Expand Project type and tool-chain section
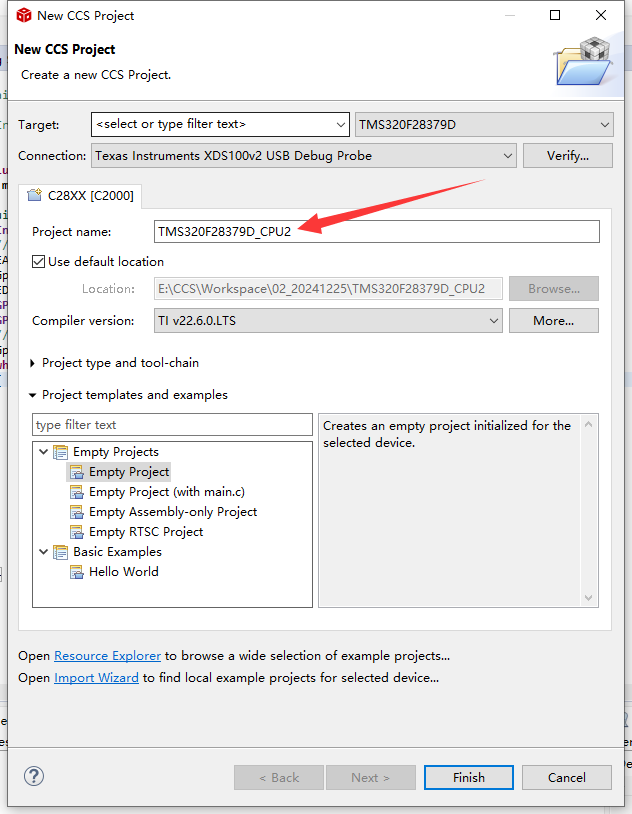The width and height of the screenshot is (632, 814). pyautogui.click(x=32, y=363)
